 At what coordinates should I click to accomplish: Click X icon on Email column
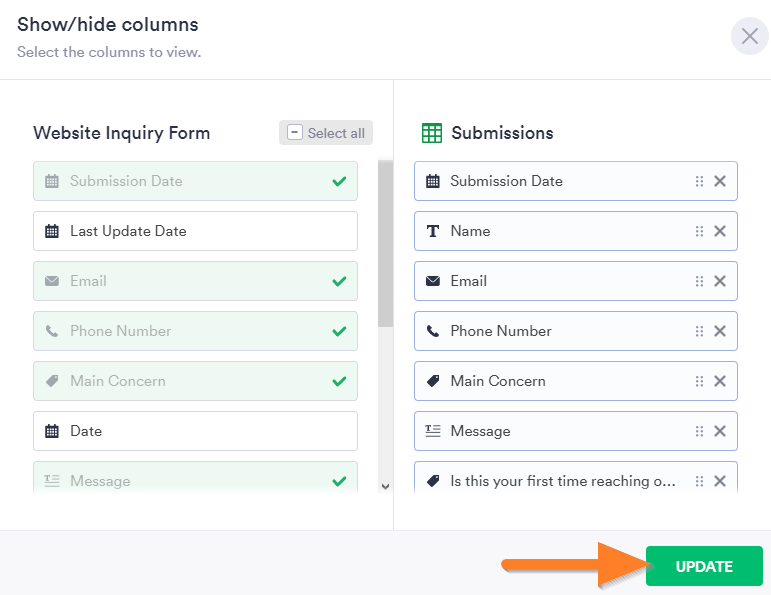click(x=719, y=281)
